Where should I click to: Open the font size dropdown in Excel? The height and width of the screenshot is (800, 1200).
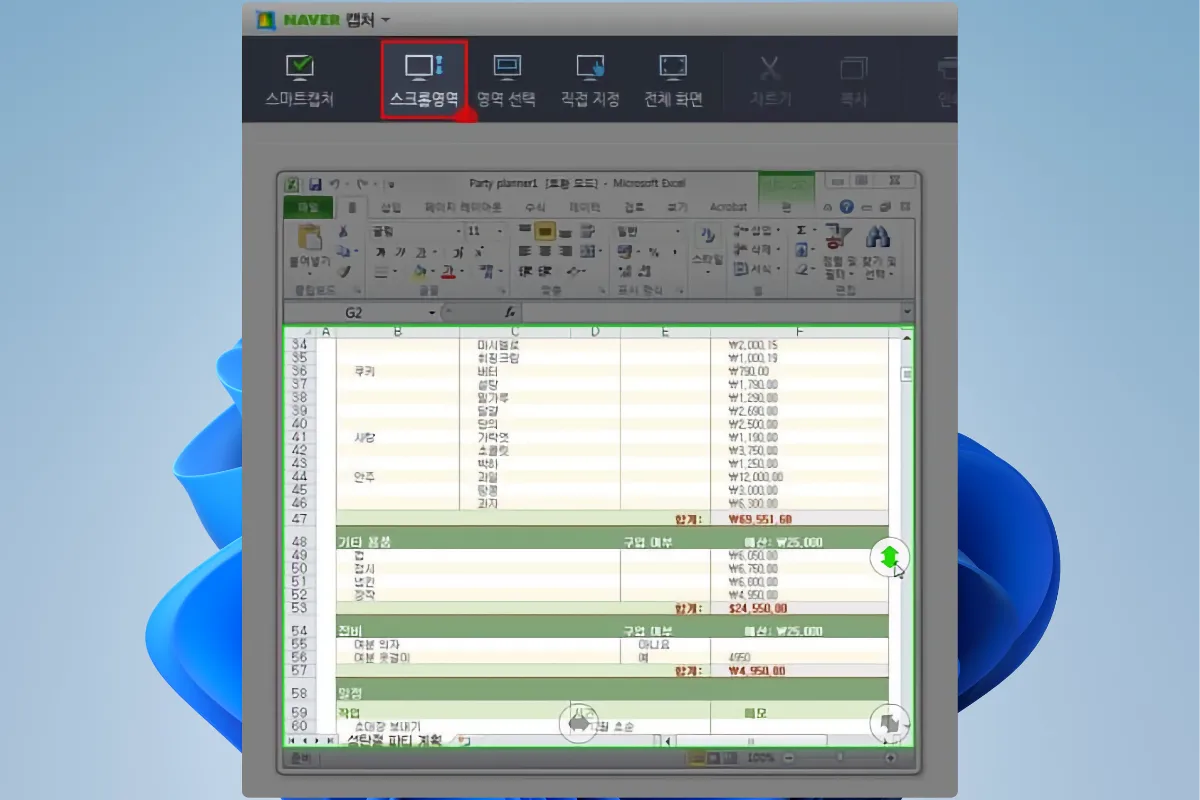pos(499,231)
